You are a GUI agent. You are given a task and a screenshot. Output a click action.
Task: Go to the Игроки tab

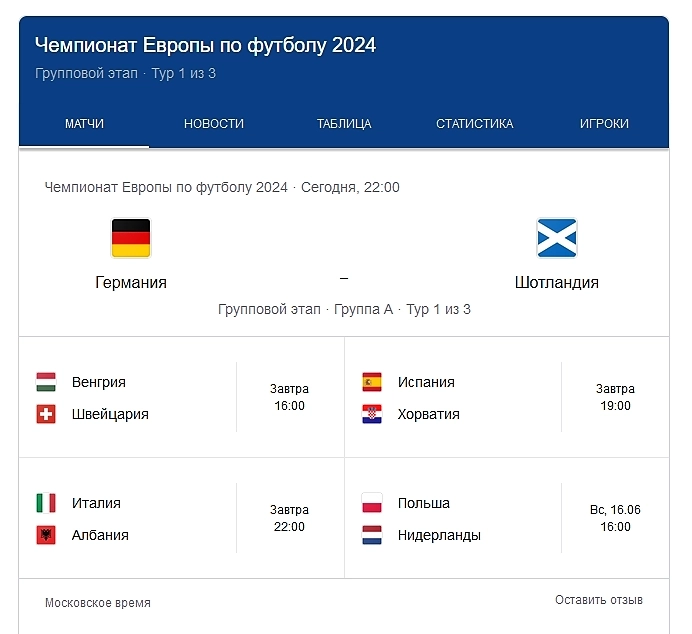604,124
